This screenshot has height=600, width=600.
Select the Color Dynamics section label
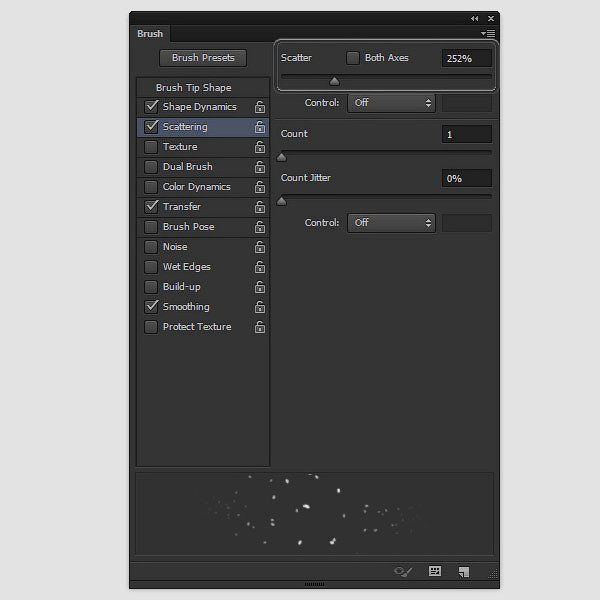[197, 187]
